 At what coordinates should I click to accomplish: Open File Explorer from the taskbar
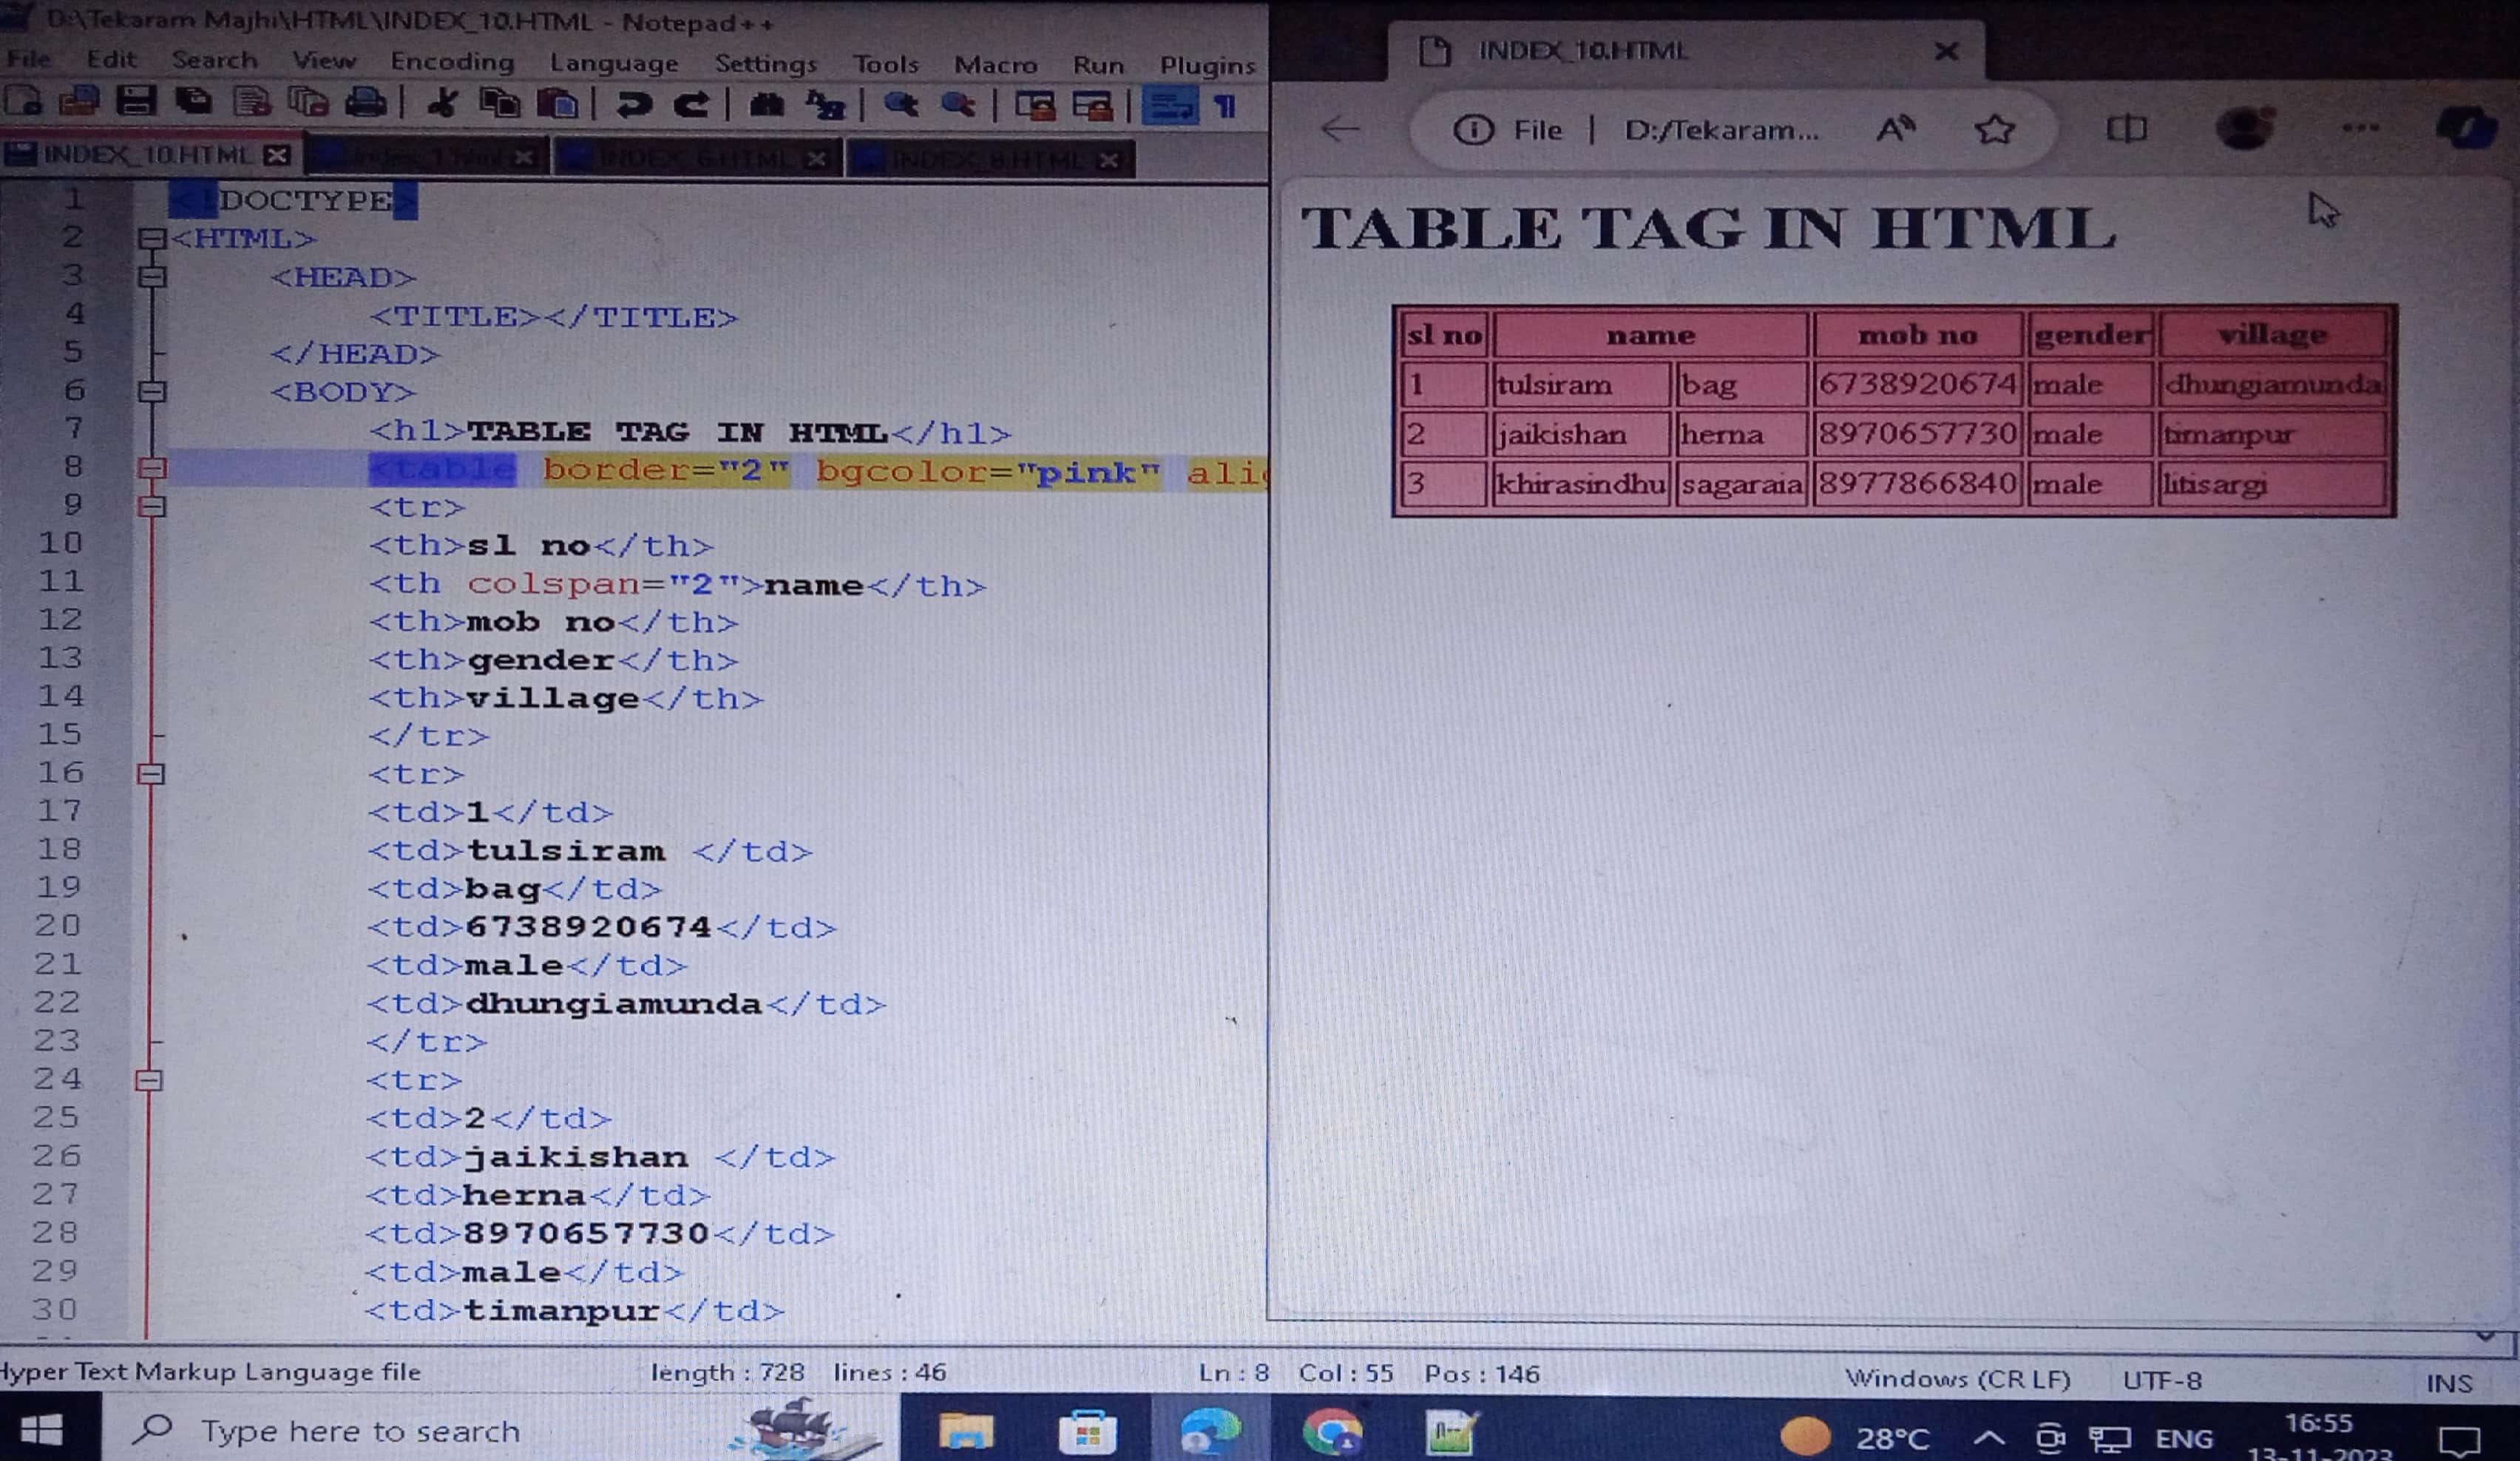[966, 1432]
